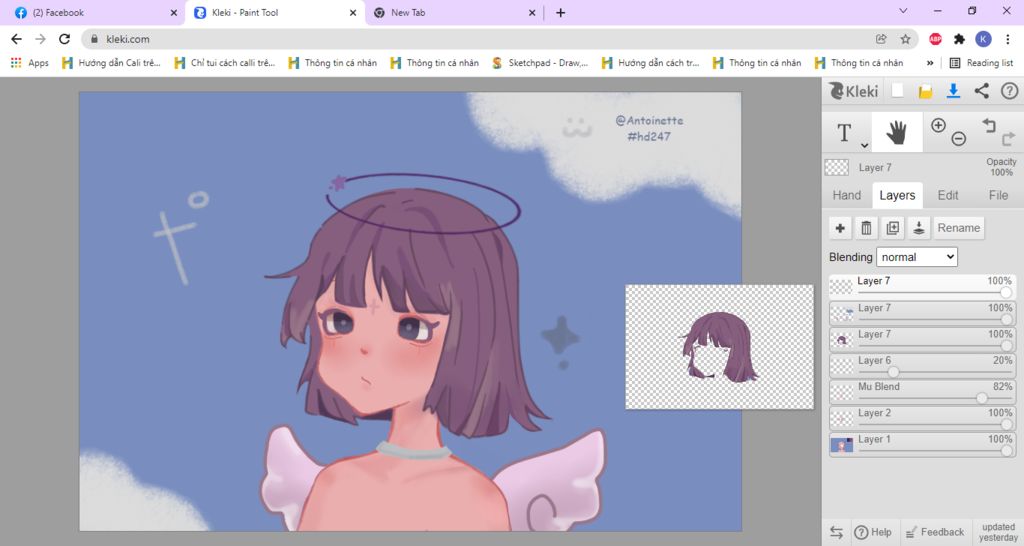Screen dimensions: 1024x546
Task: Click the Rename layer button
Action: click(958, 228)
